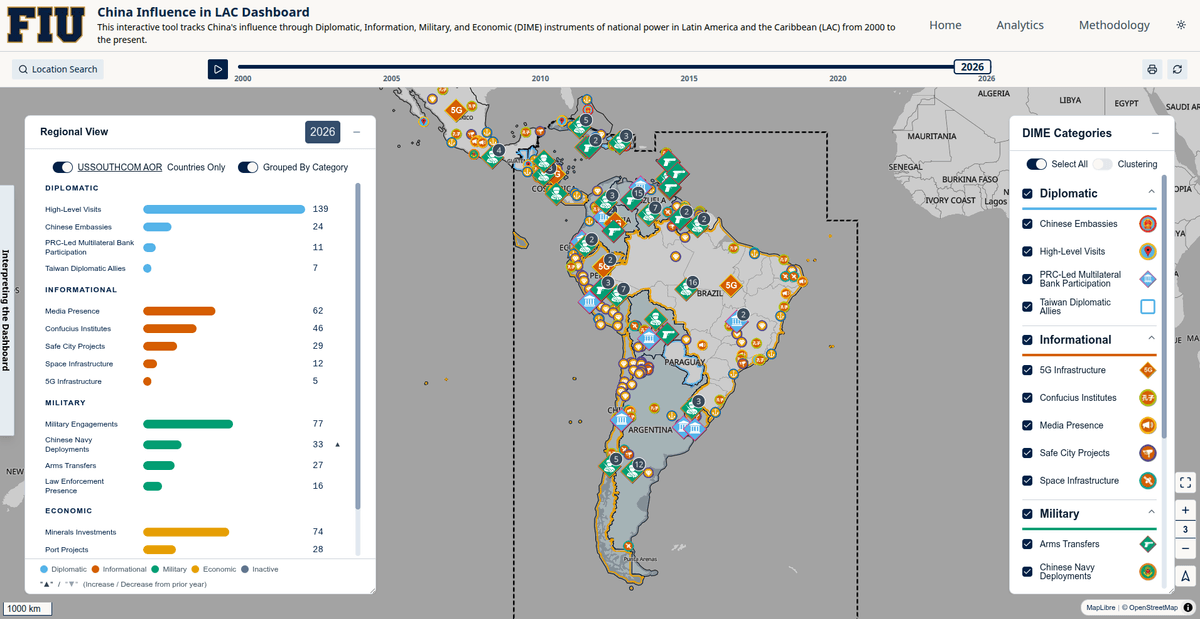The height and width of the screenshot is (619, 1200).
Task: Minimize the Regional View panel
Action: [357, 132]
